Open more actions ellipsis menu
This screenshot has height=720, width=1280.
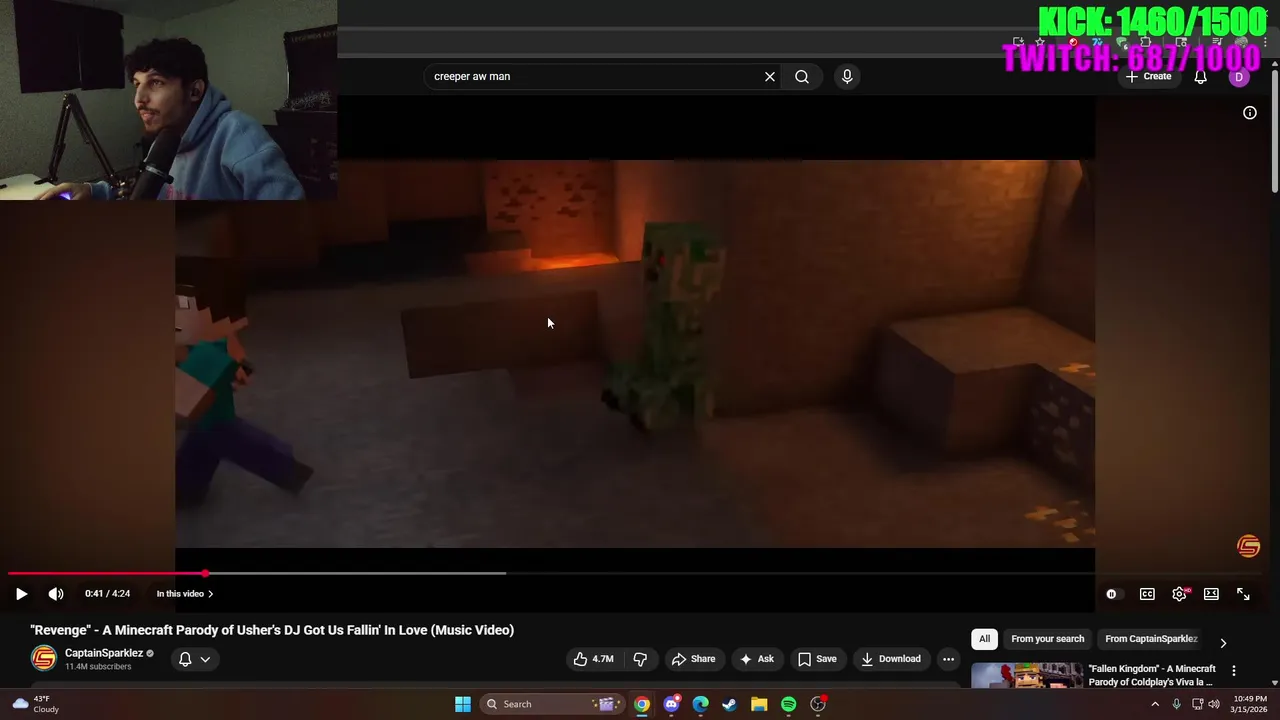pos(948,659)
